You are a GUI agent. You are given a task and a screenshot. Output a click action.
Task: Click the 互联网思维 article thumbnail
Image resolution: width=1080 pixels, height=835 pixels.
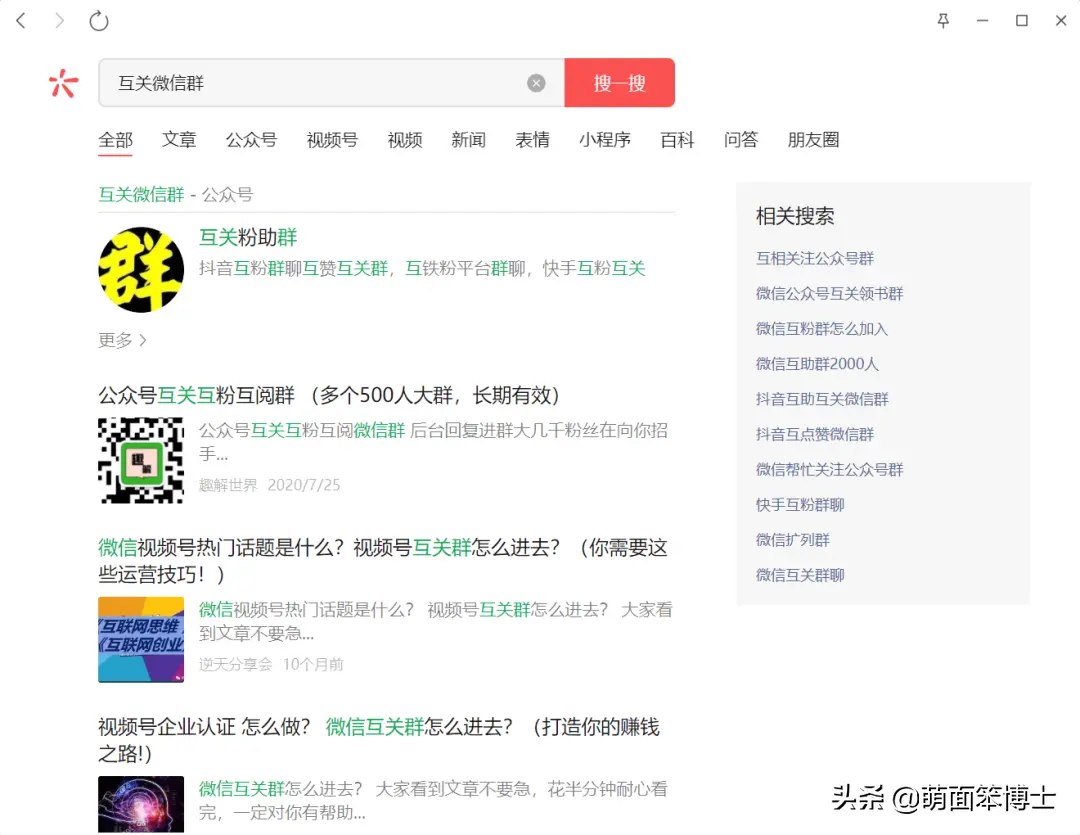(x=141, y=639)
